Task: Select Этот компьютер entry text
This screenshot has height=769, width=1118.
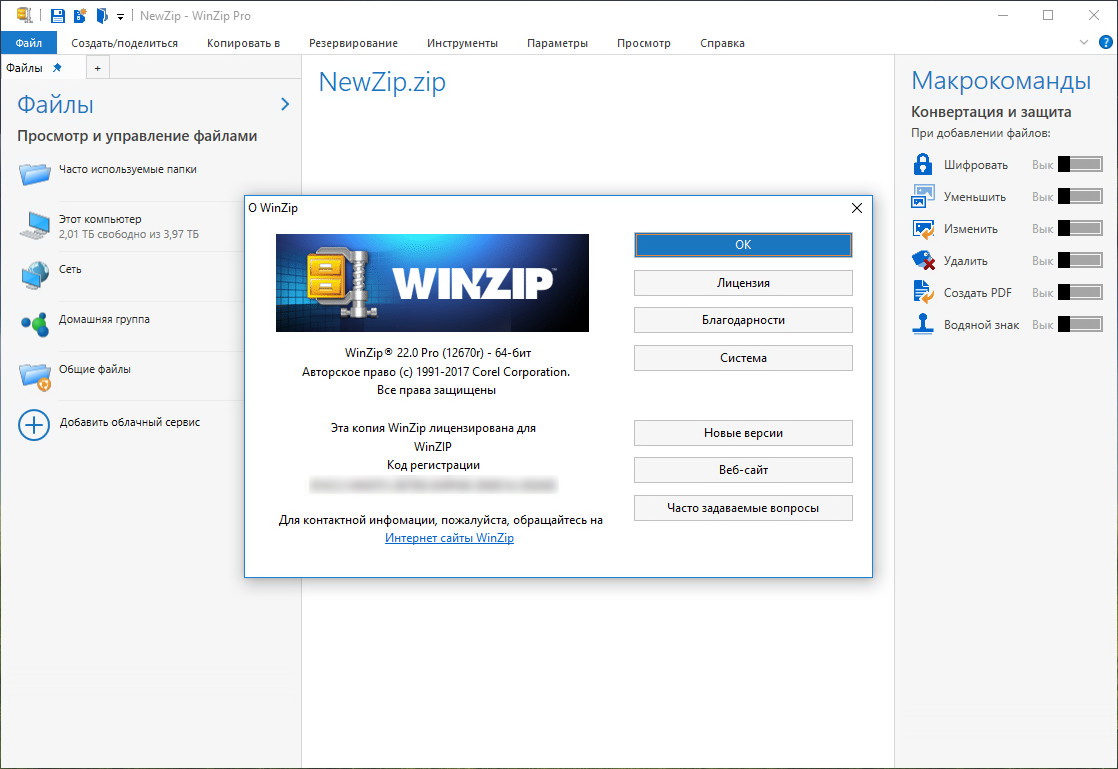Action: (100, 219)
